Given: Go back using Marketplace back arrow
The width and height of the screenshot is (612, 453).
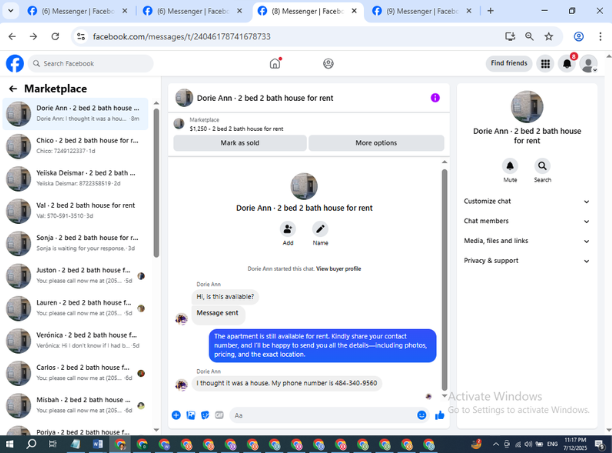Looking at the screenshot, I should coord(13,89).
